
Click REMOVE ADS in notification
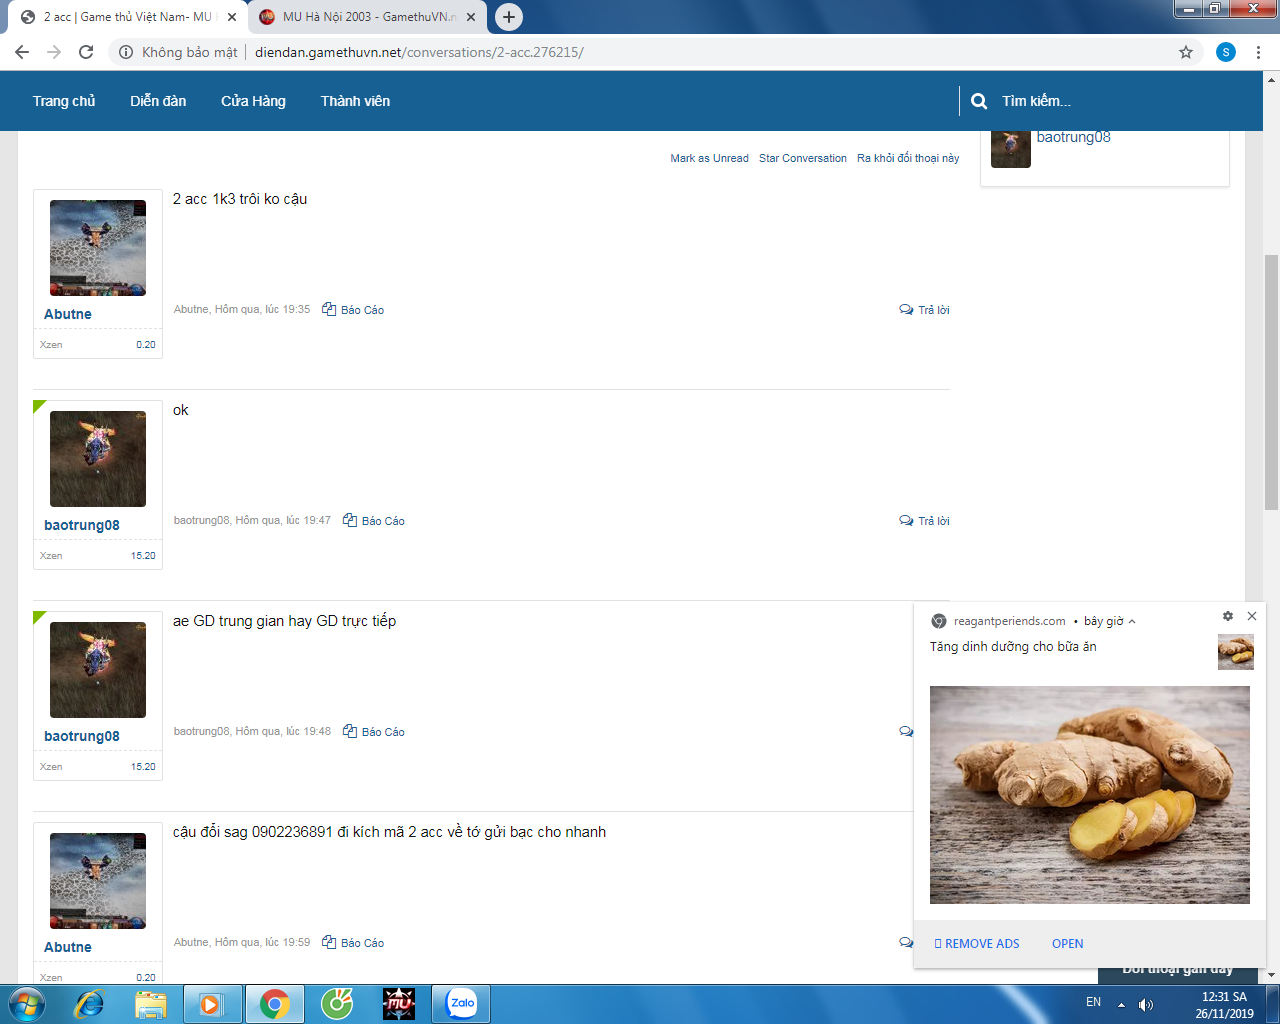(x=977, y=944)
